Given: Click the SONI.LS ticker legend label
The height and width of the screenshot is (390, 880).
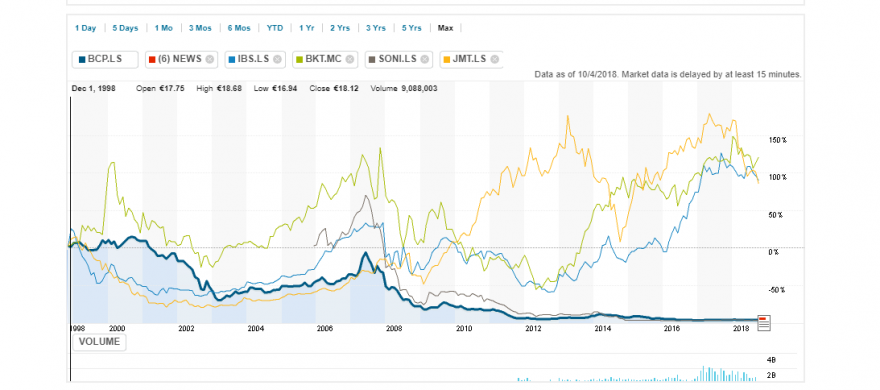Looking at the screenshot, I should (x=398, y=59).
